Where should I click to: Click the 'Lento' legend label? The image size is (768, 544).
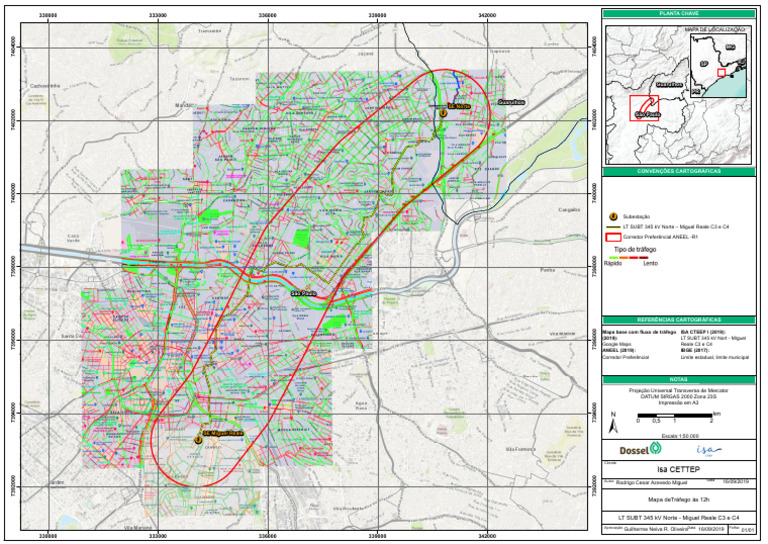tap(650, 263)
